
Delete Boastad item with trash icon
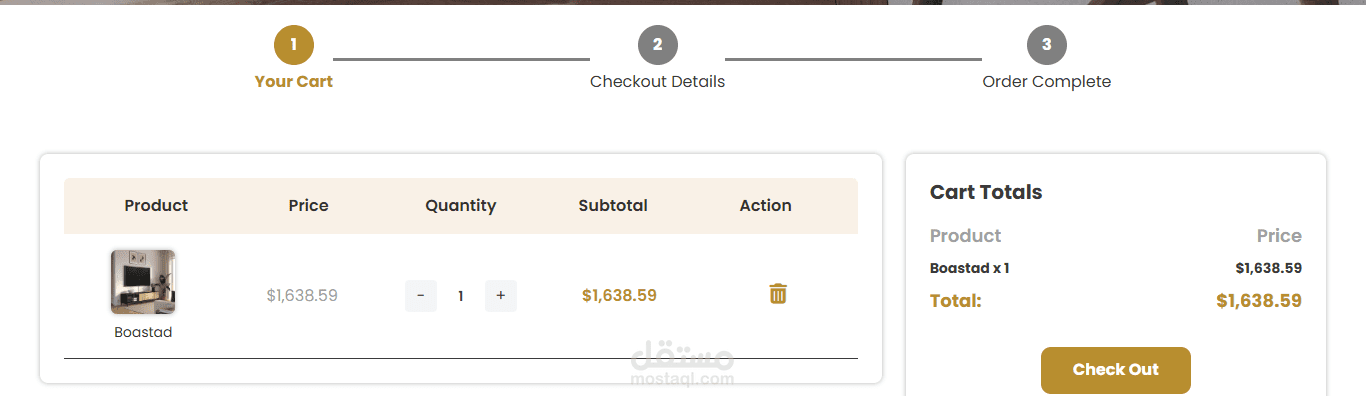pos(778,294)
